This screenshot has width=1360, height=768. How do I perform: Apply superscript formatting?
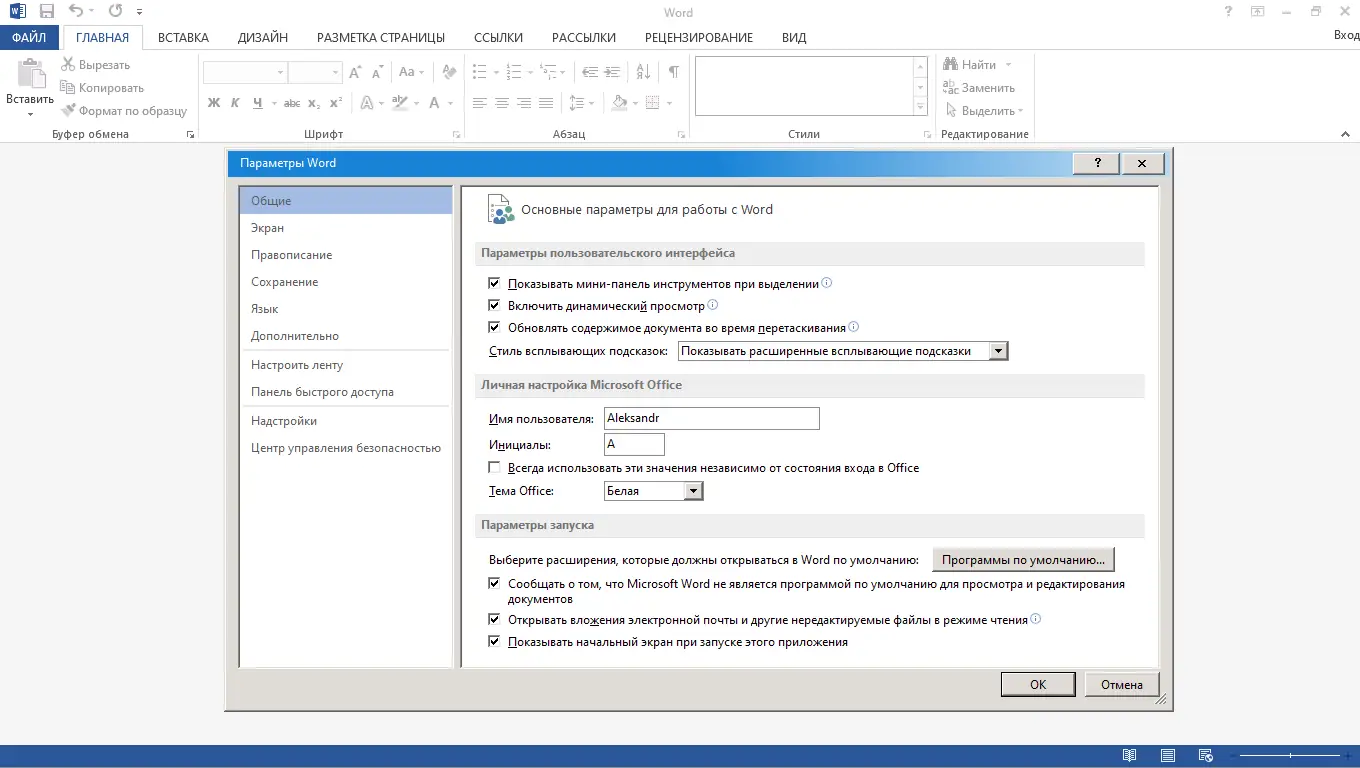pyautogui.click(x=336, y=103)
